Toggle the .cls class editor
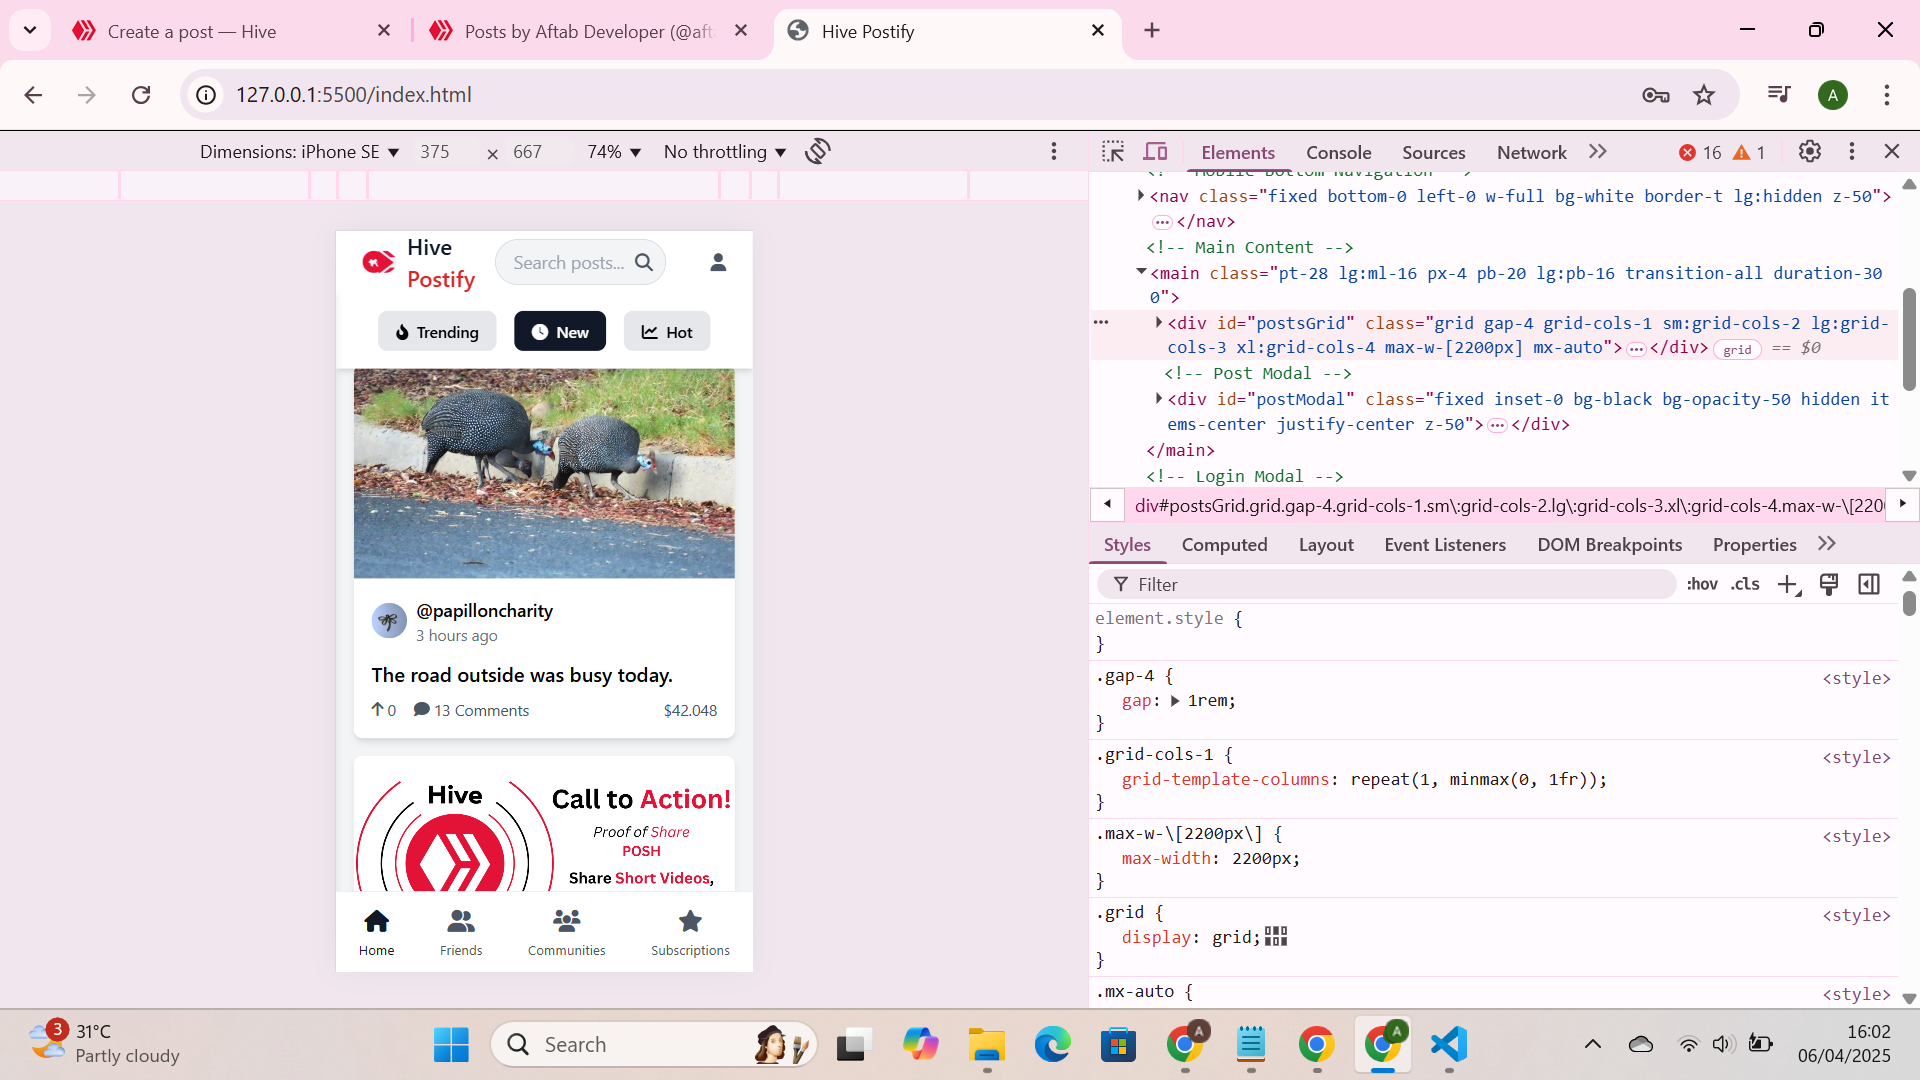The image size is (1920, 1080). pos(1745,585)
